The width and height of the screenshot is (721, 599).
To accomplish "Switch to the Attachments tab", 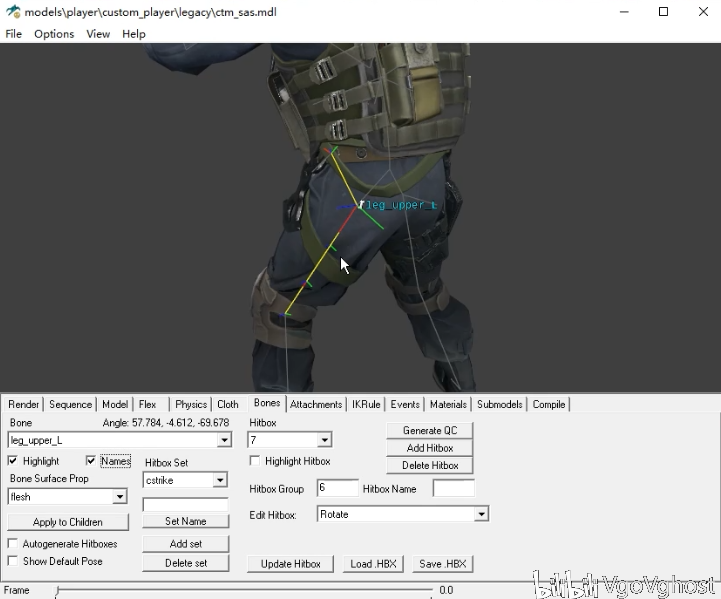I will click(x=316, y=405).
